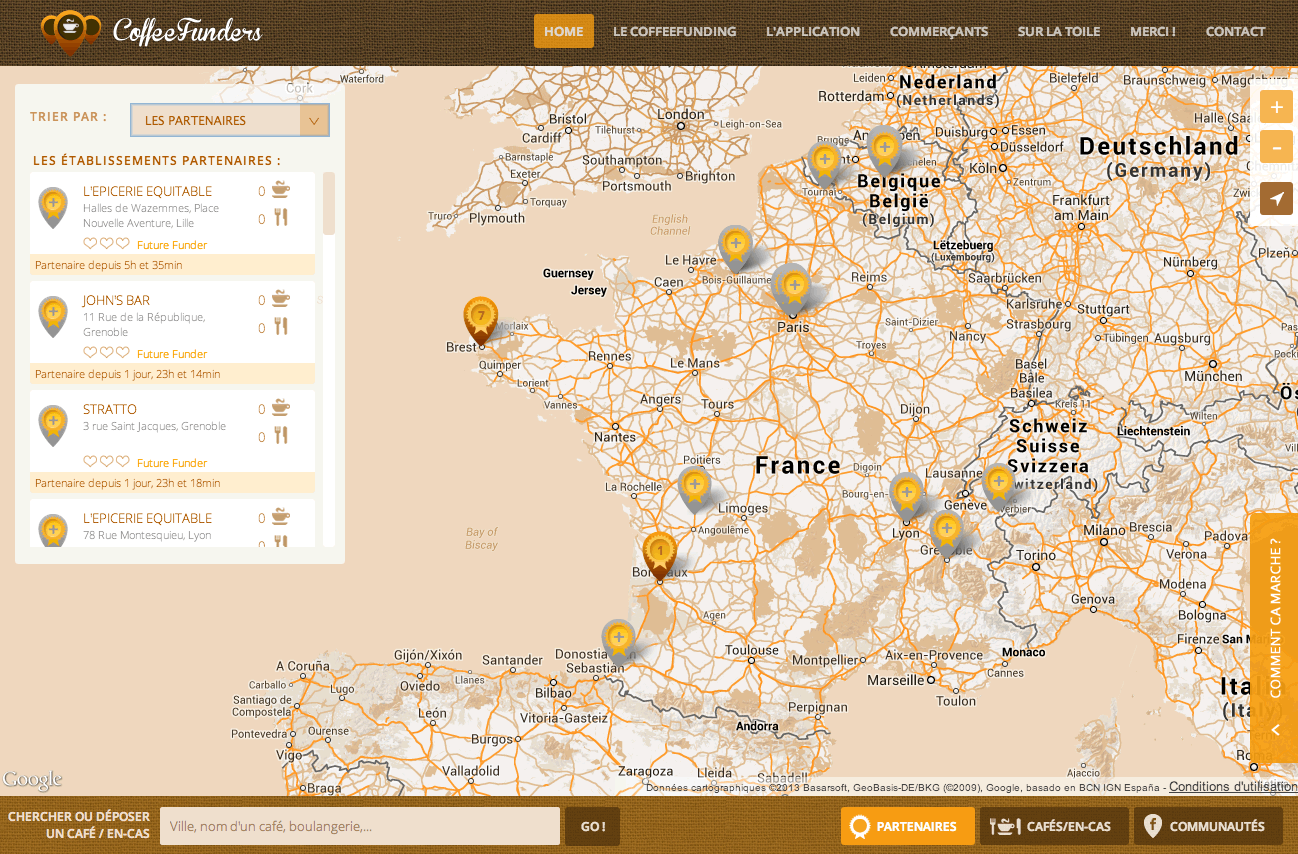Click the partner marker above Belgique label
Viewport: 1298px width, 854px height.
click(884, 150)
